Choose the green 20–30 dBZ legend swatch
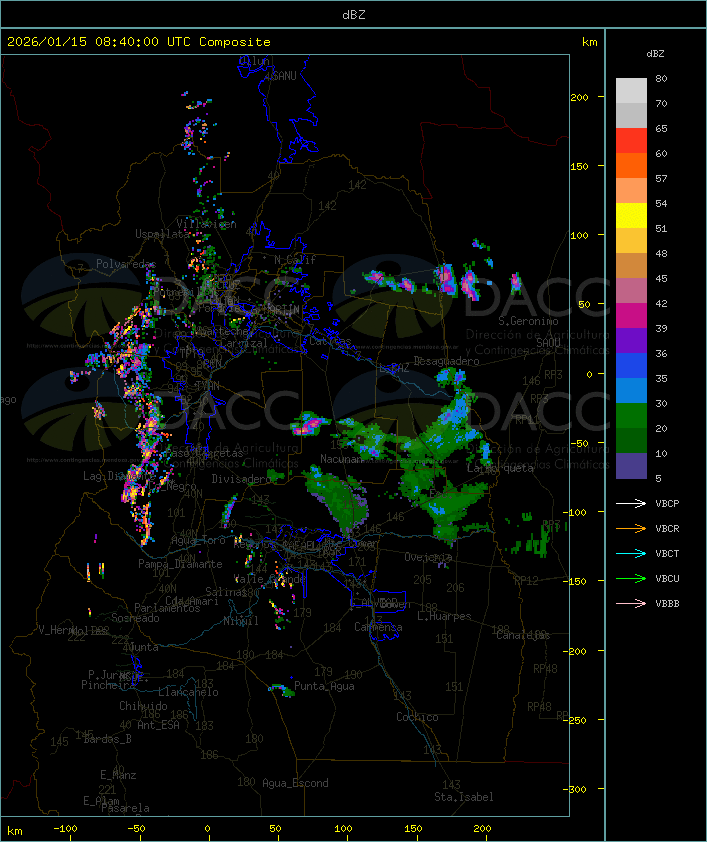707x842 pixels. point(631,416)
